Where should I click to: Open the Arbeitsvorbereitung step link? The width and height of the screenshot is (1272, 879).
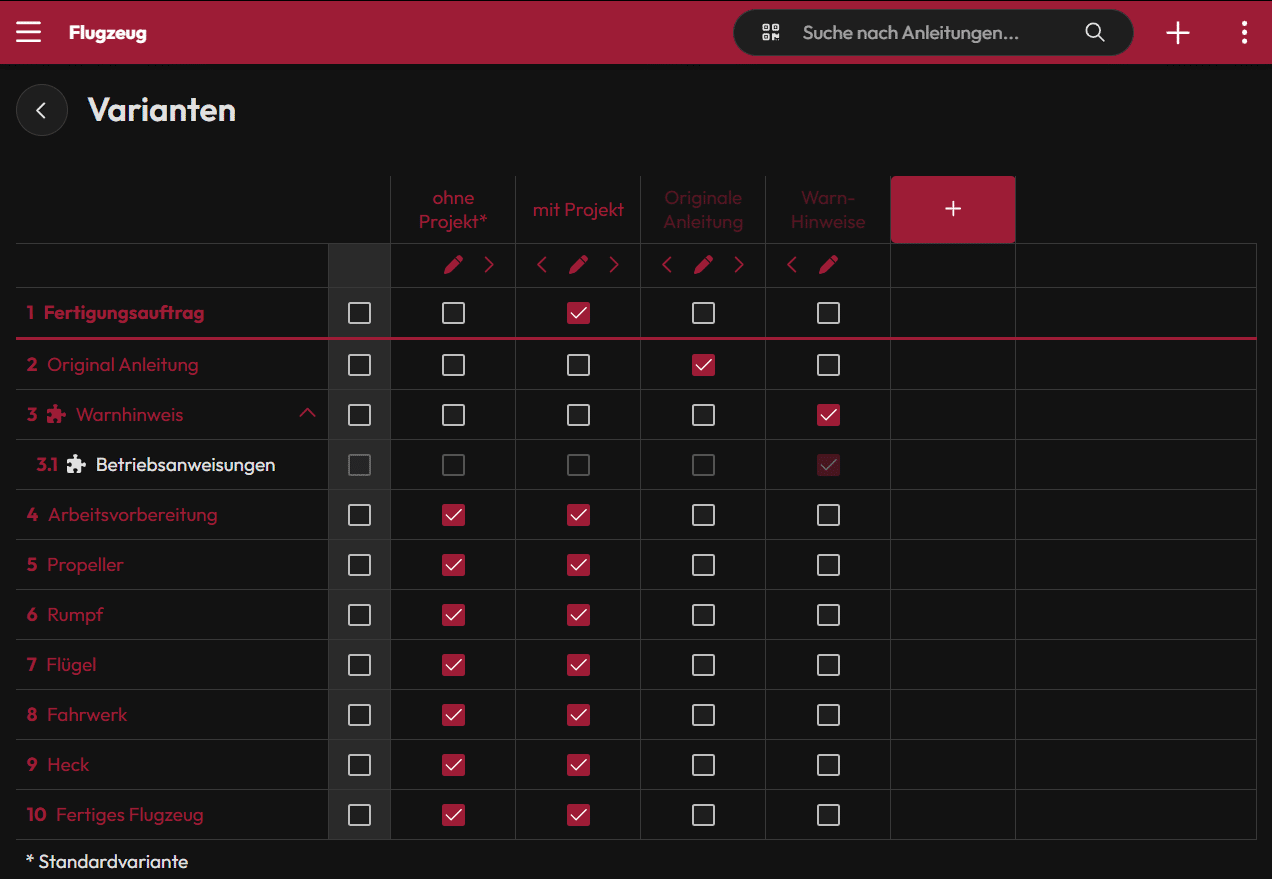(x=132, y=515)
